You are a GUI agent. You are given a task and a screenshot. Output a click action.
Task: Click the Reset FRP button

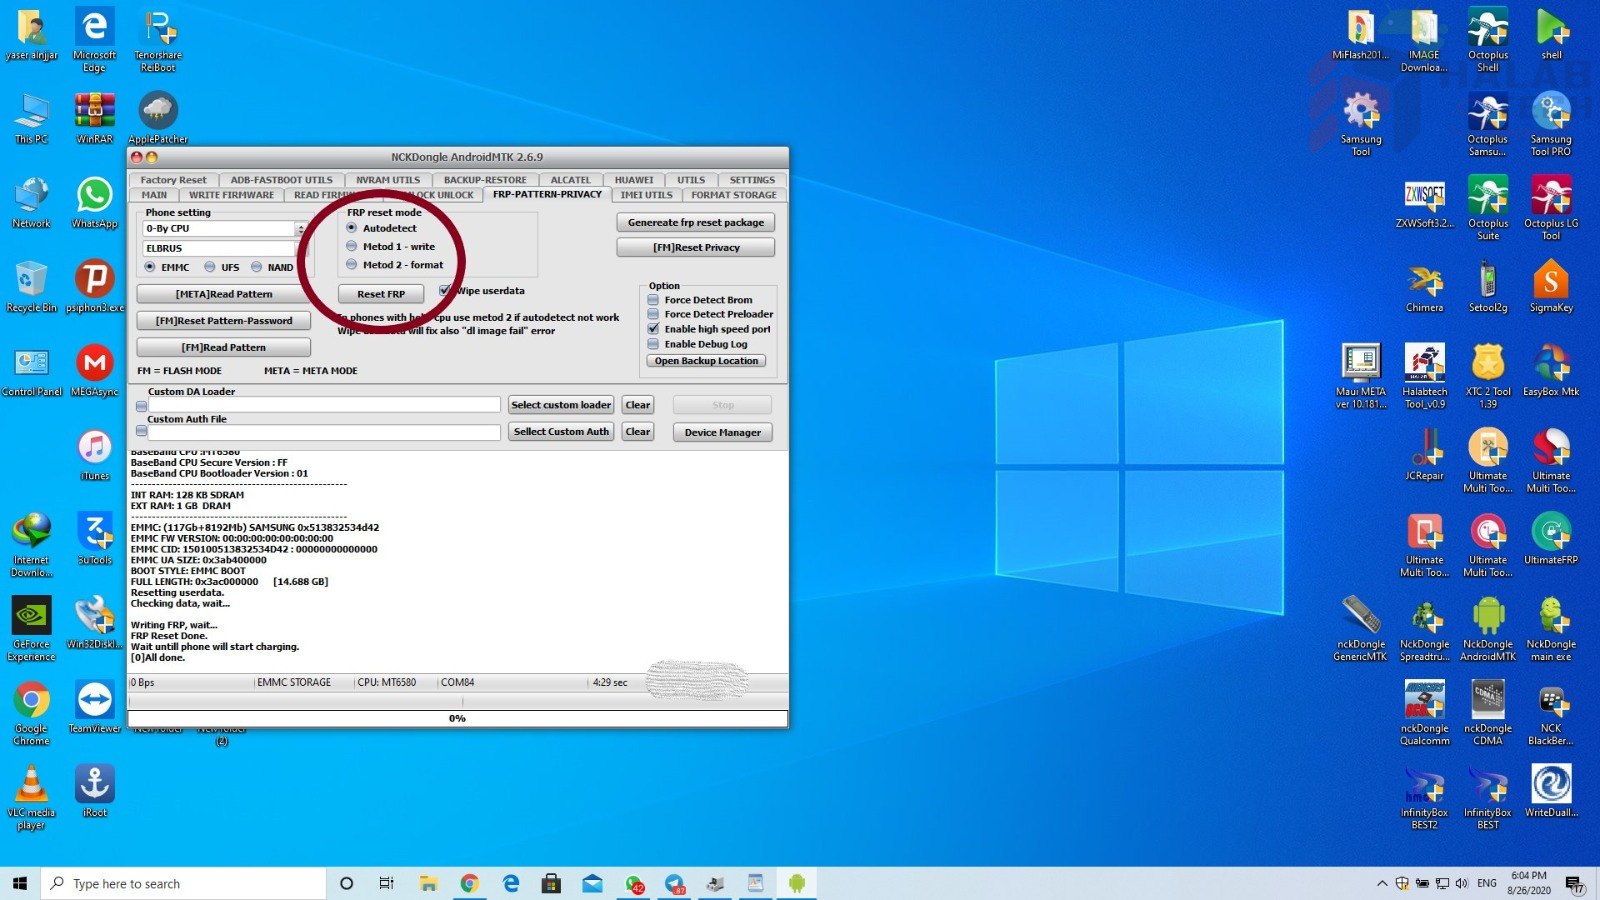pos(381,294)
